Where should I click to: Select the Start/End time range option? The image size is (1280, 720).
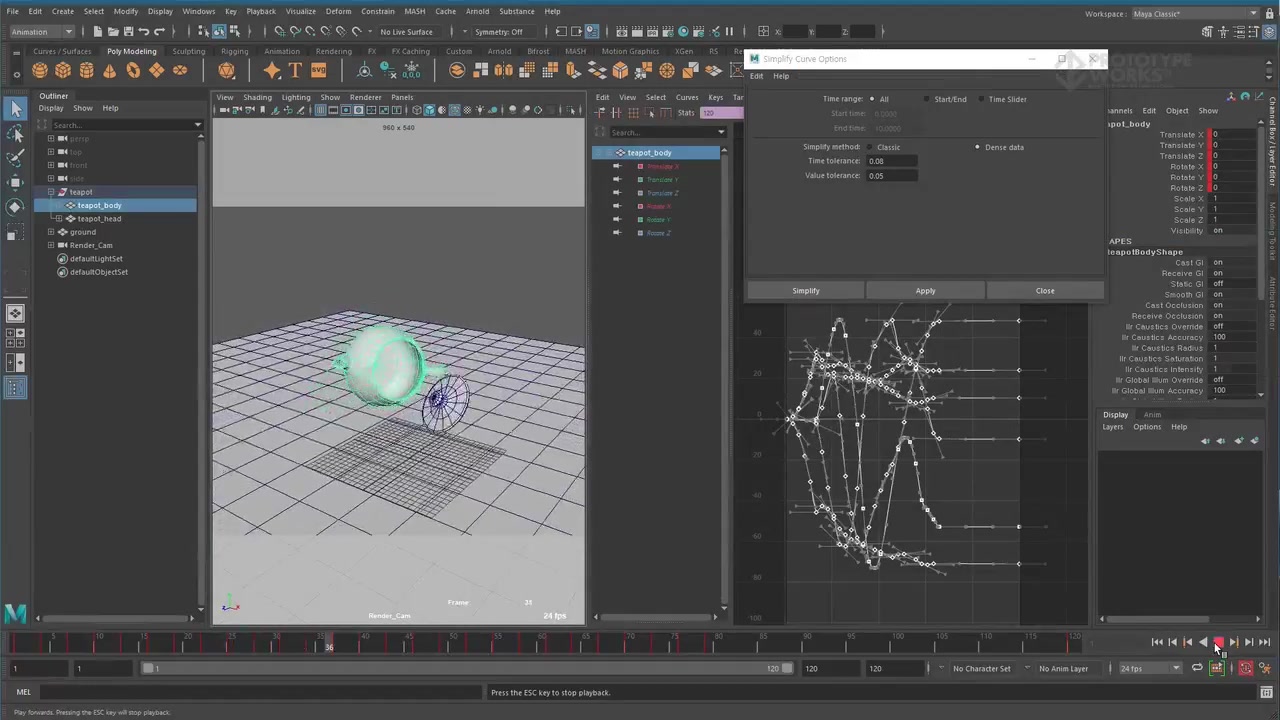tap(927, 99)
